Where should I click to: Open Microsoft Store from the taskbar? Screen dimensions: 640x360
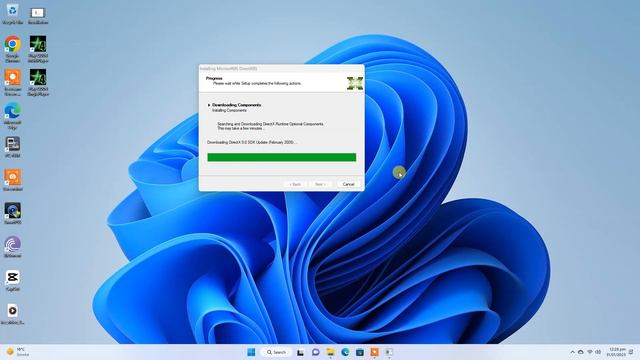[x=360, y=352]
